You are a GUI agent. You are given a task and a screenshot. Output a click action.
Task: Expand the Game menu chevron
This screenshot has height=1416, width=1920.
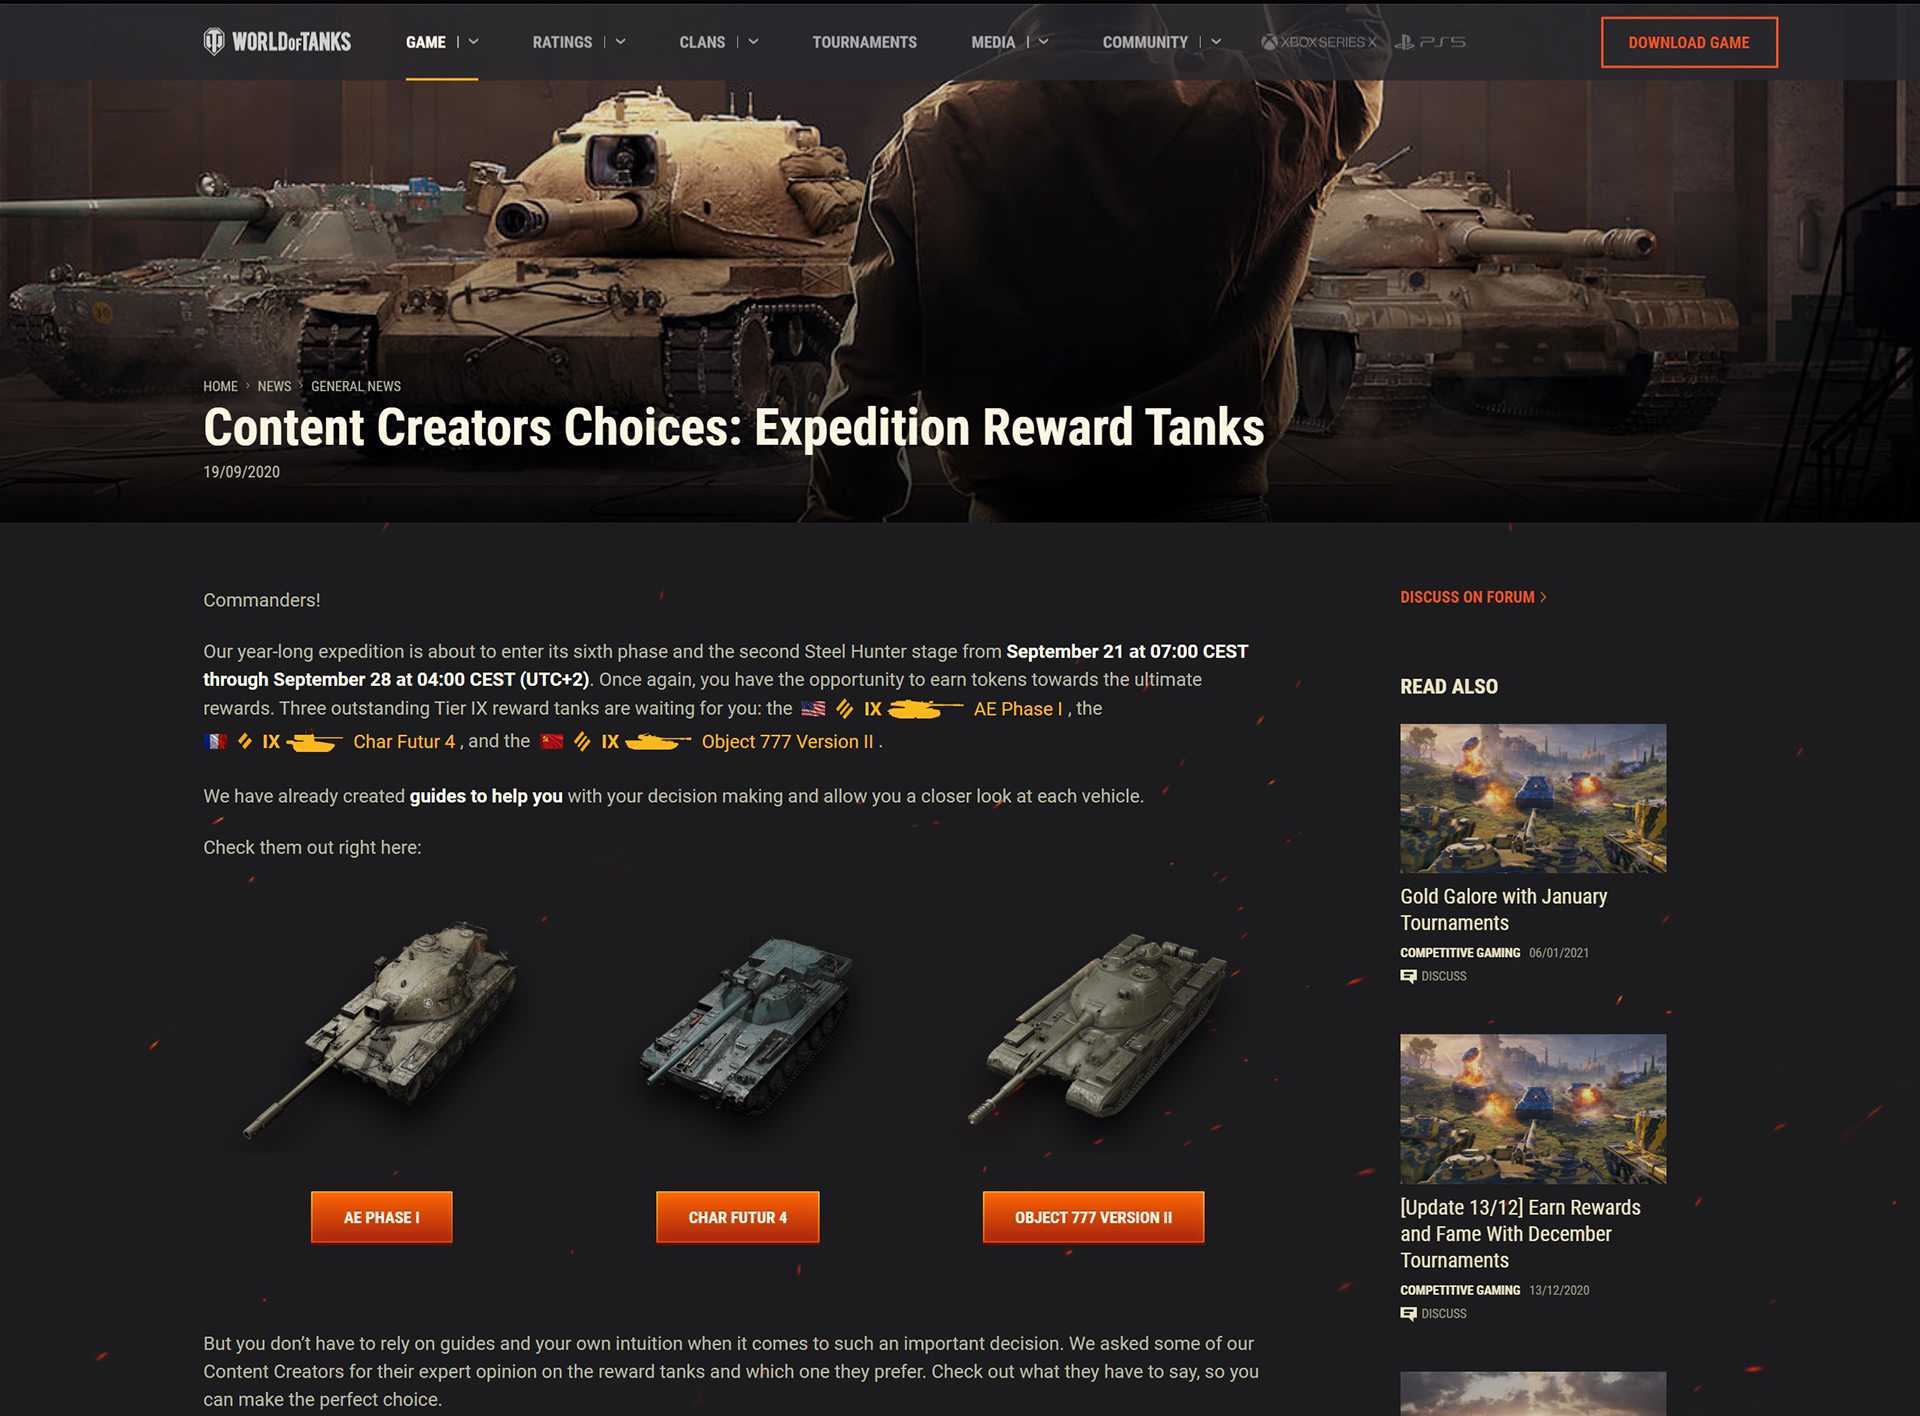[x=474, y=42]
